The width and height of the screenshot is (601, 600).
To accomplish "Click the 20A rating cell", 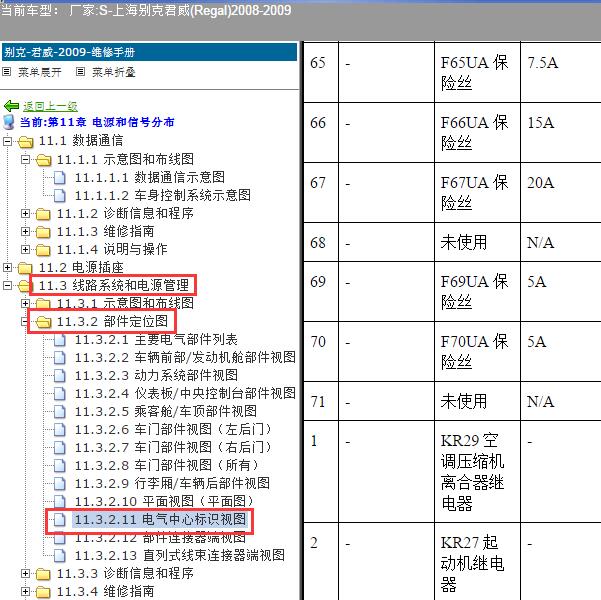I will coord(560,192).
